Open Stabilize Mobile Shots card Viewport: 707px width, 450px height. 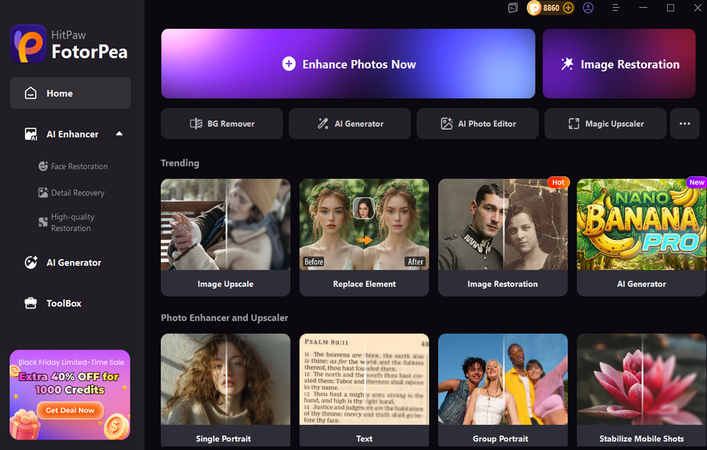pyautogui.click(x=642, y=390)
